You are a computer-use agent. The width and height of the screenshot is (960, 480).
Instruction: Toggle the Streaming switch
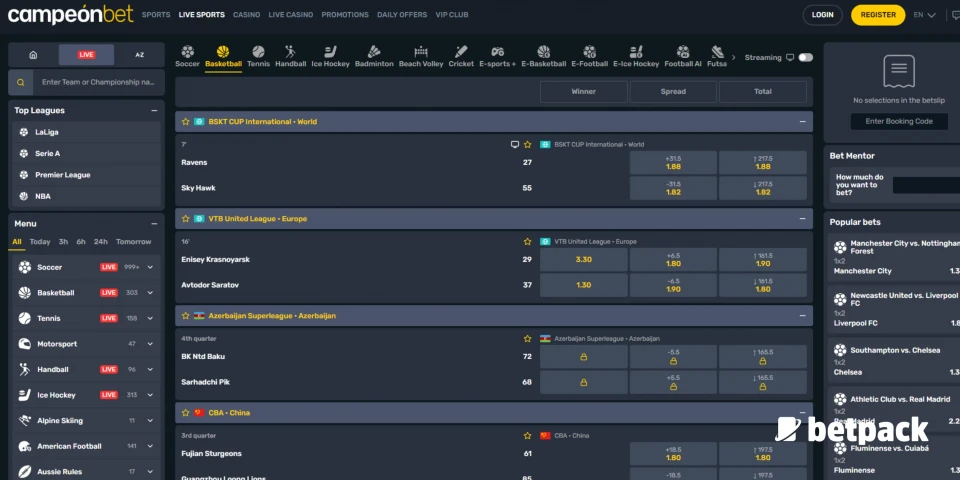pos(805,58)
